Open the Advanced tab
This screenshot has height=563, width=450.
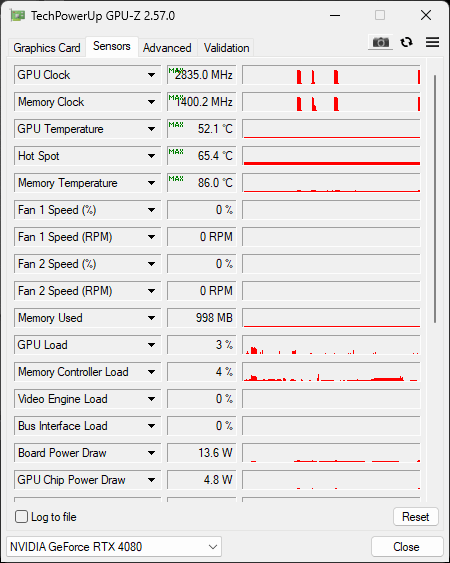[x=167, y=48]
